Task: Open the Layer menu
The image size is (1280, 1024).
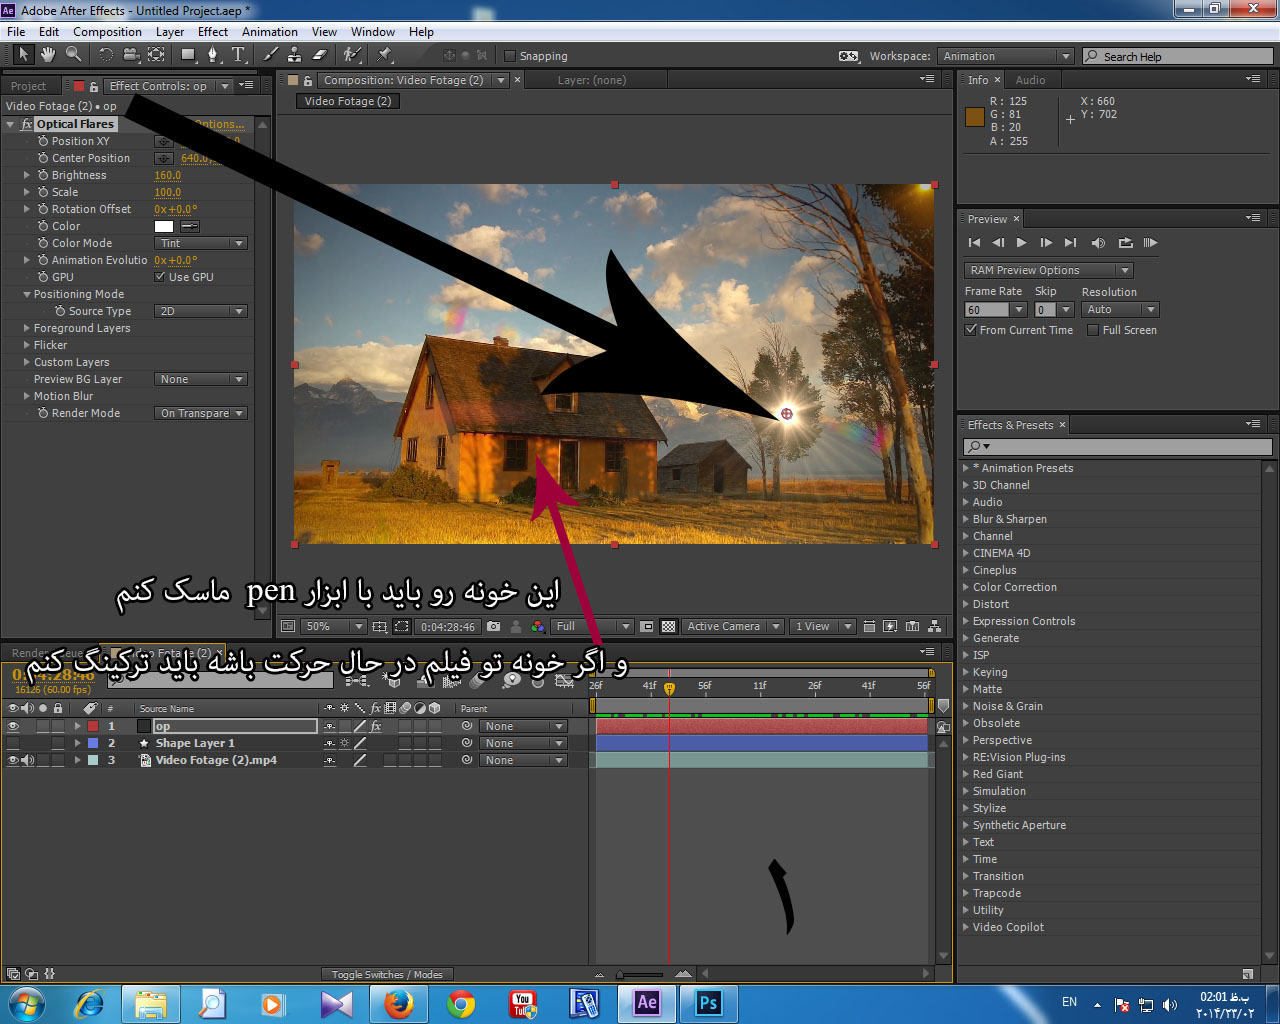Action: (x=170, y=32)
